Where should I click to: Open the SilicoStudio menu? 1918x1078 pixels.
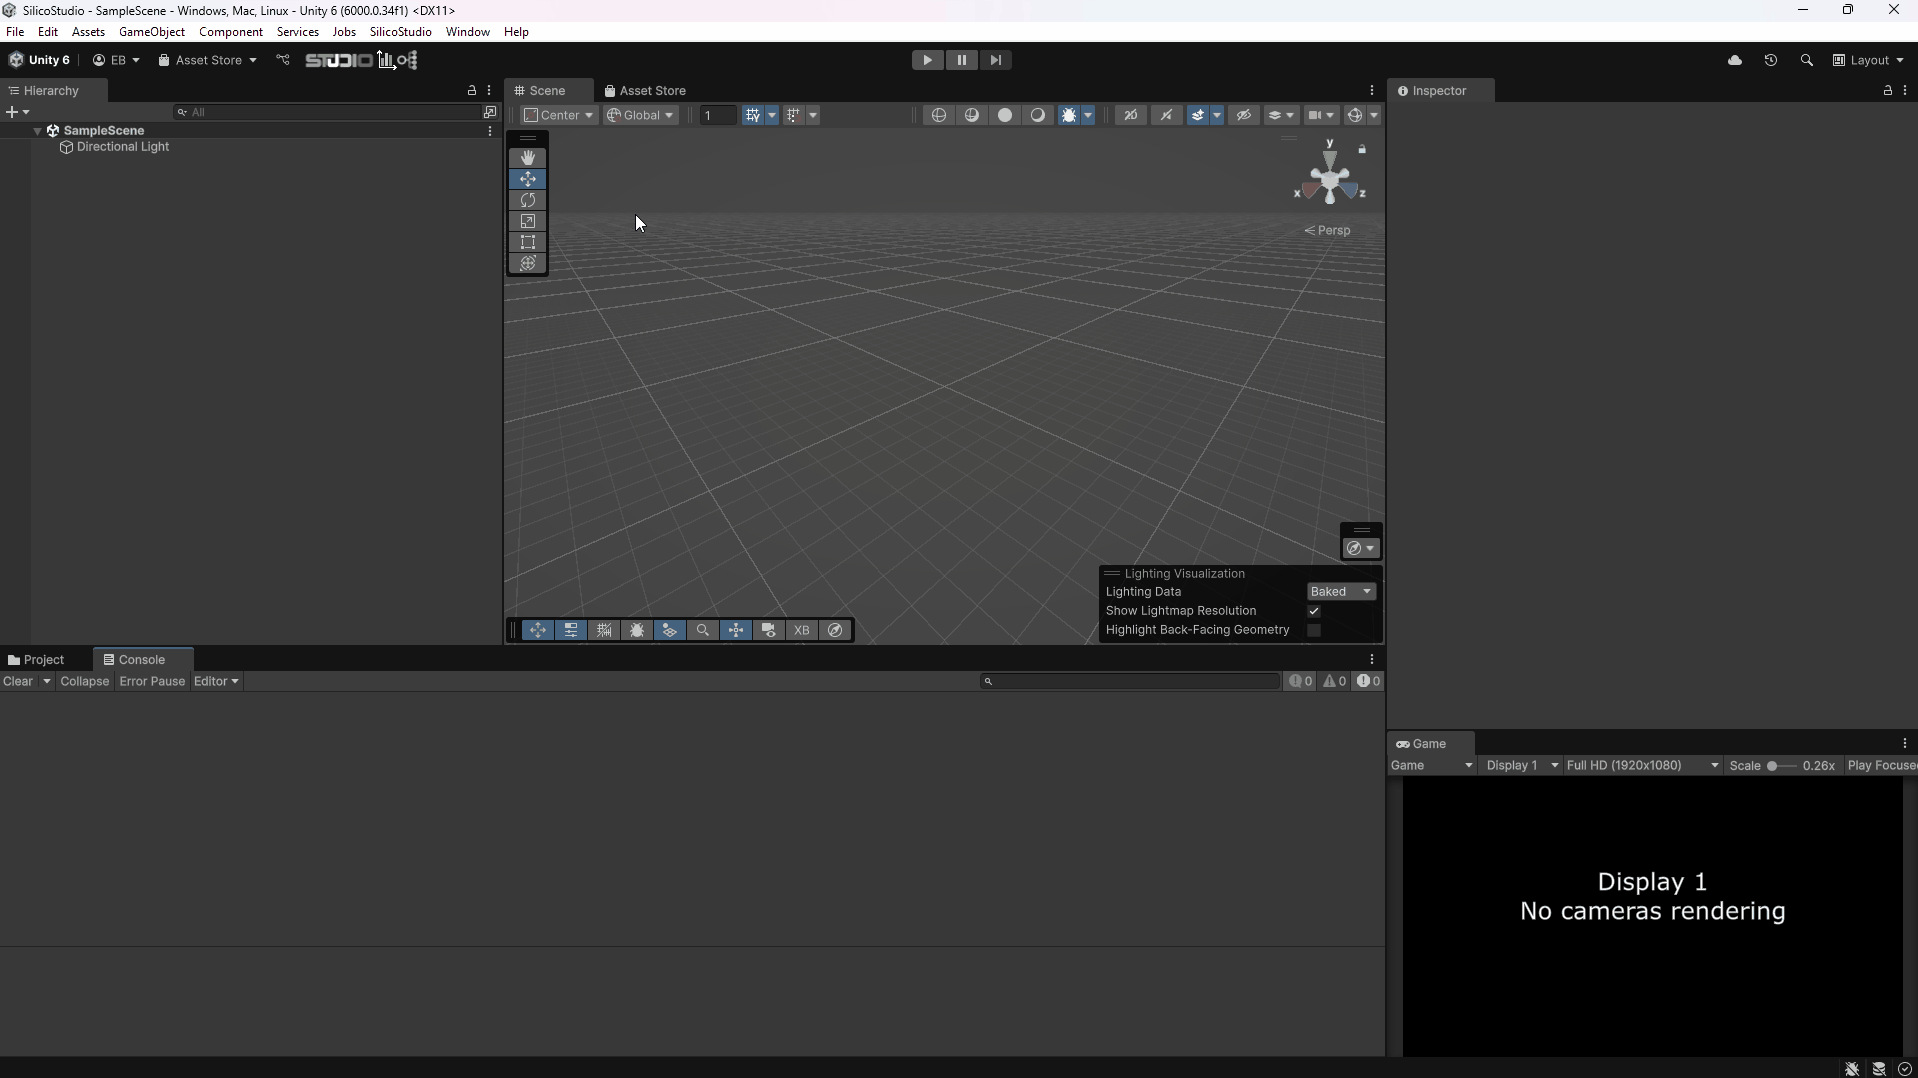point(400,32)
